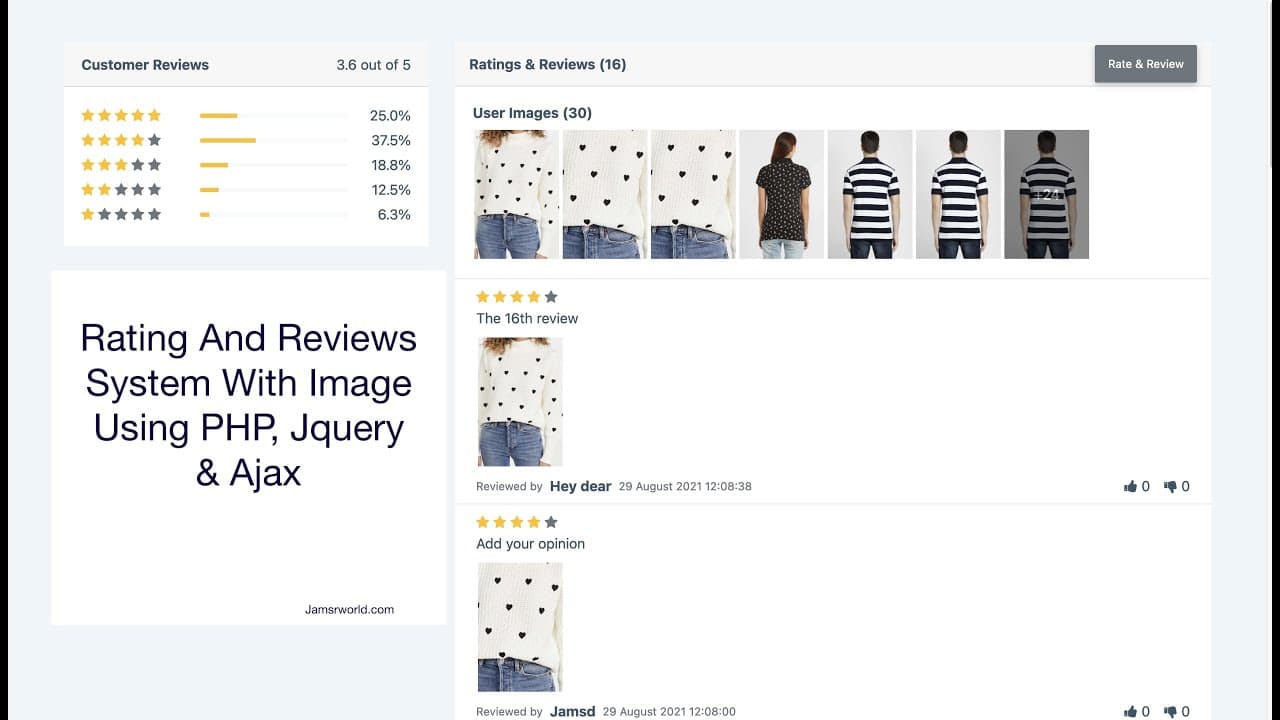Click the 25.0% progress bar
The height and width of the screenshot is (720, 1280).
tap(274, 116)
